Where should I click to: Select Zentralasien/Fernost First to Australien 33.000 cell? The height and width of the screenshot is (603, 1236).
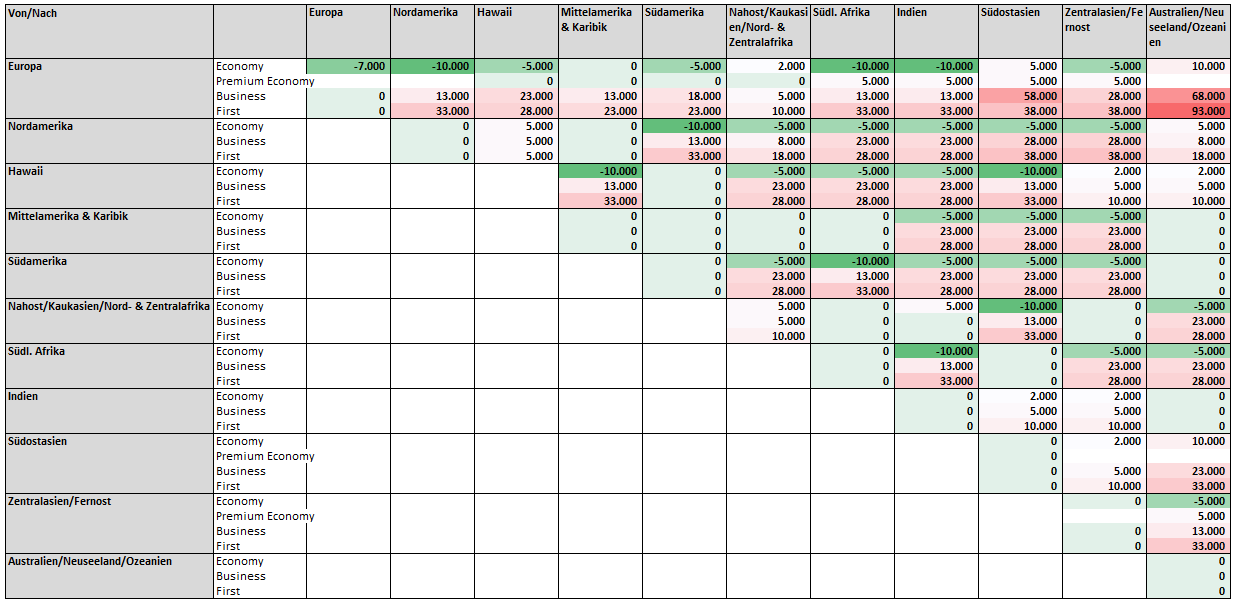(x=1188, y=546)
